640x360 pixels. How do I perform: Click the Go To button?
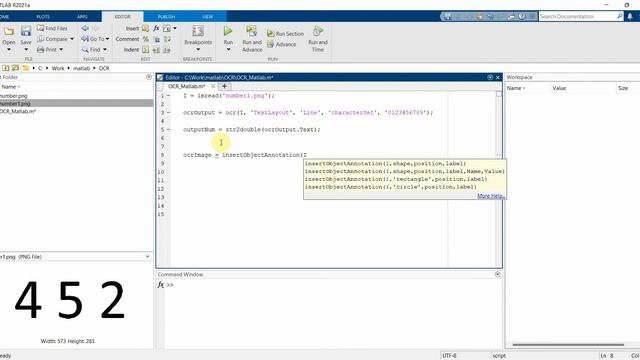(93, 39)
